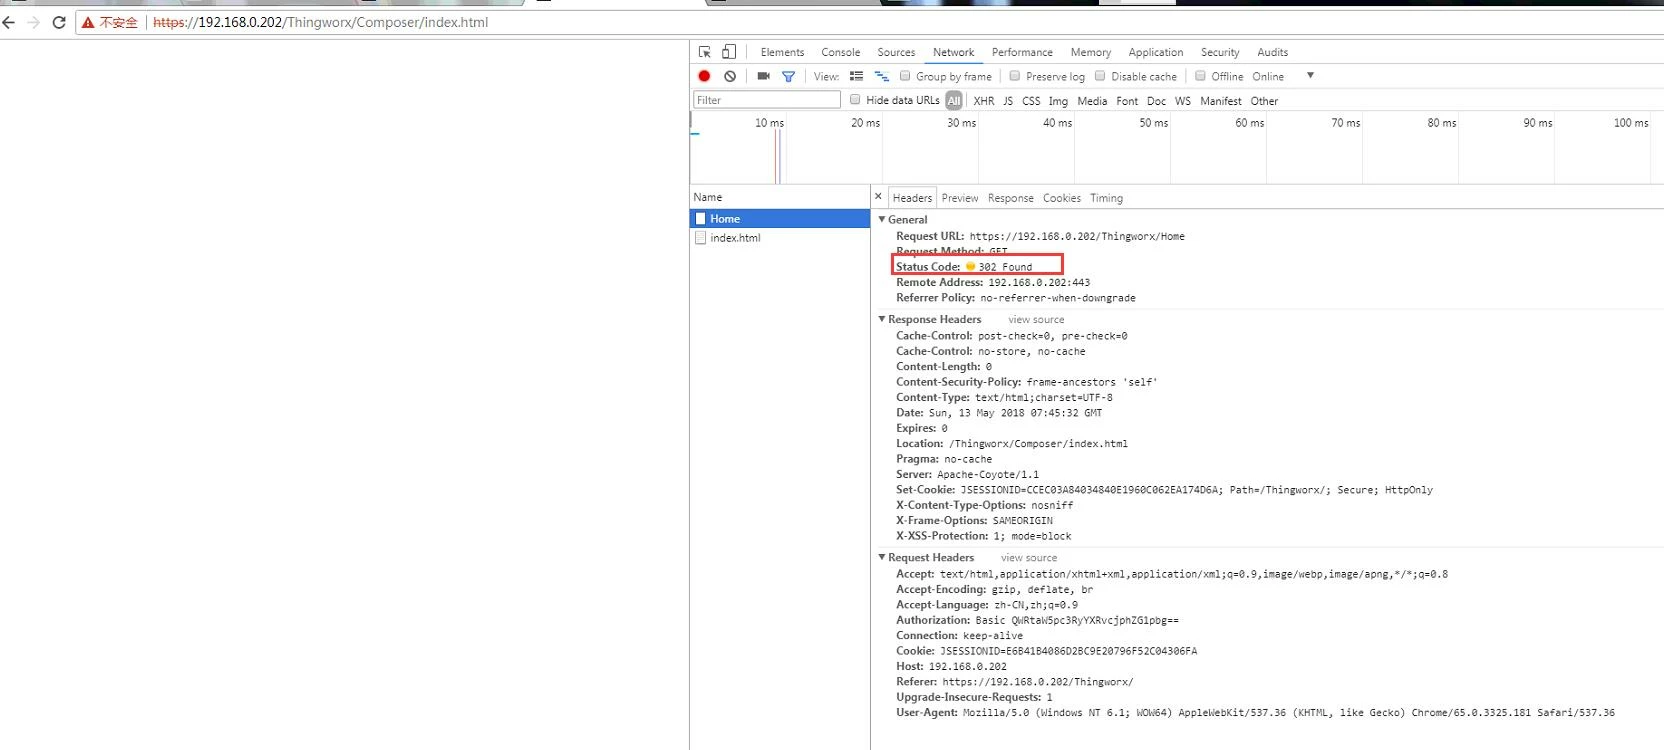This screenshot has width=1664, height=750.
Task: Collapse the Request Headers section
Action: point(882,558)
